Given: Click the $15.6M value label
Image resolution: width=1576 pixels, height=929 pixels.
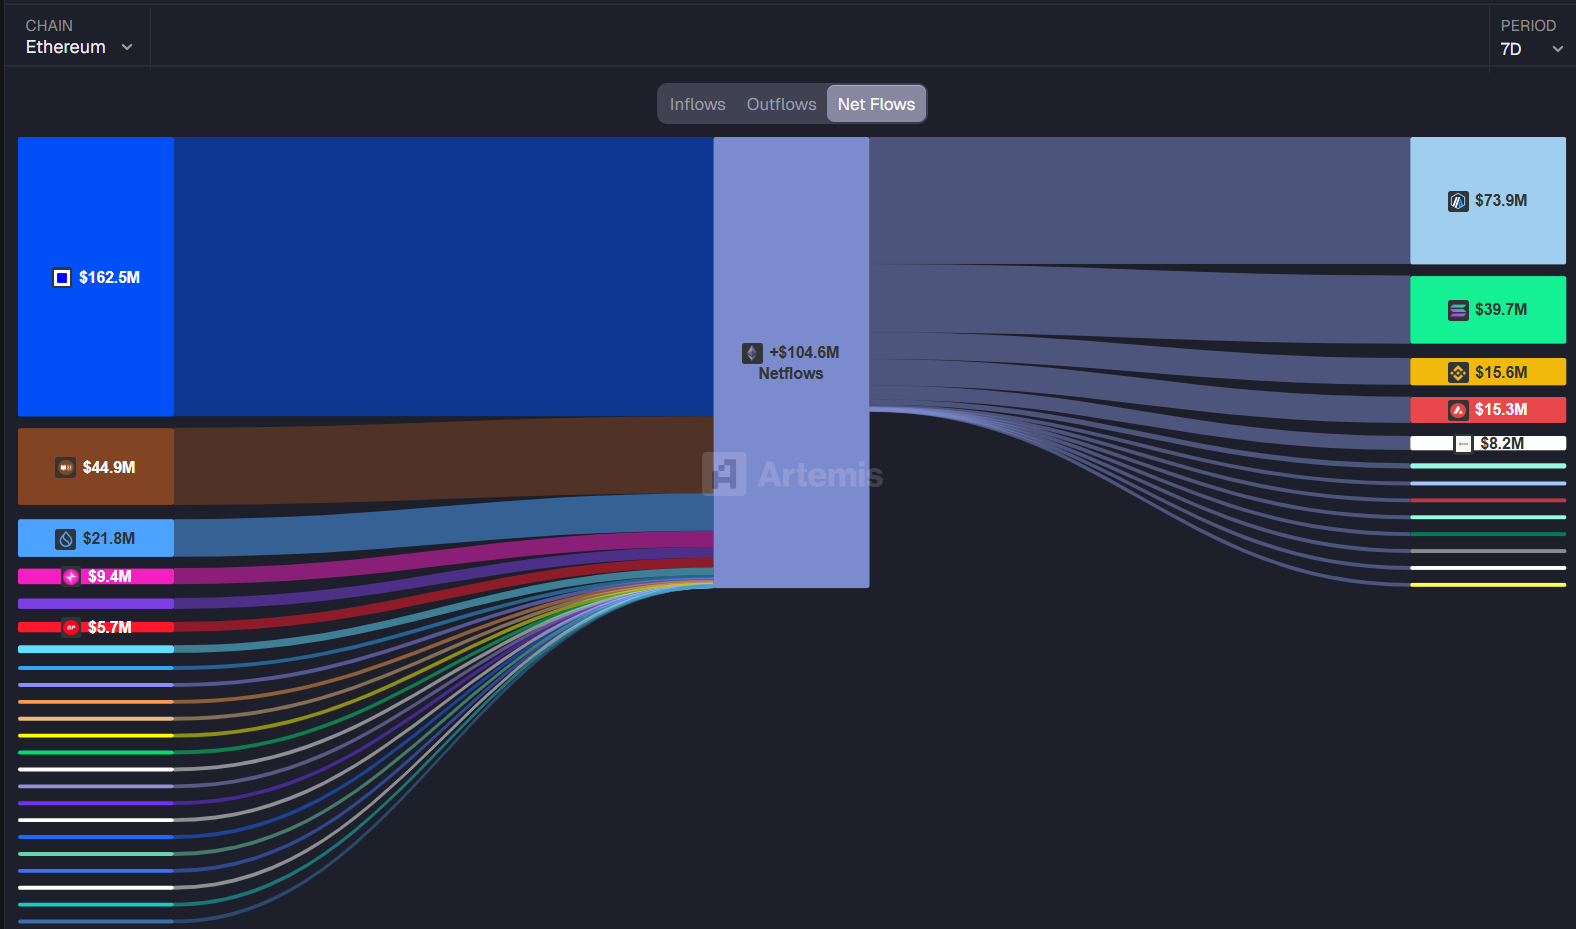Looking at the screenshot, I should [1501, 372].
